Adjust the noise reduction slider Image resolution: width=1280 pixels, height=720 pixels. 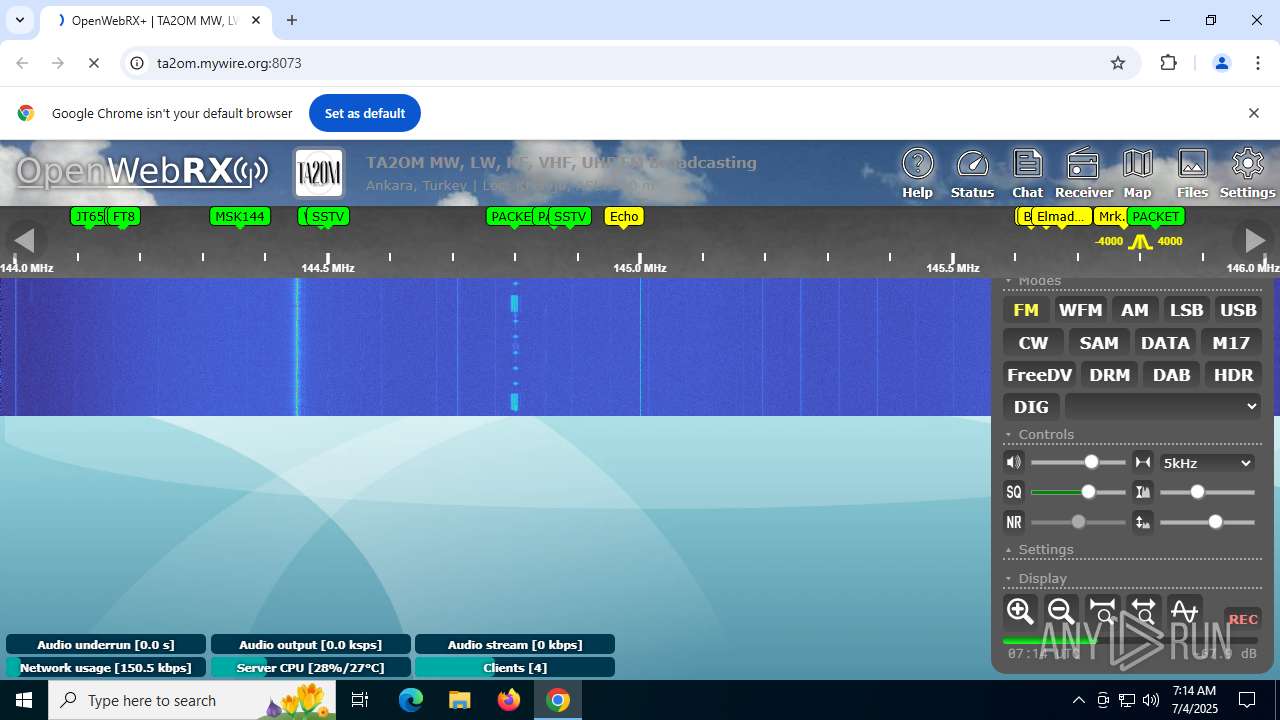click(x=1078, y=522)
